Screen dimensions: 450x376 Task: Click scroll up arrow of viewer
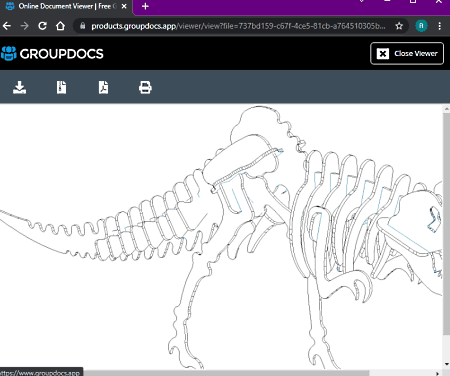click(447, 109)
